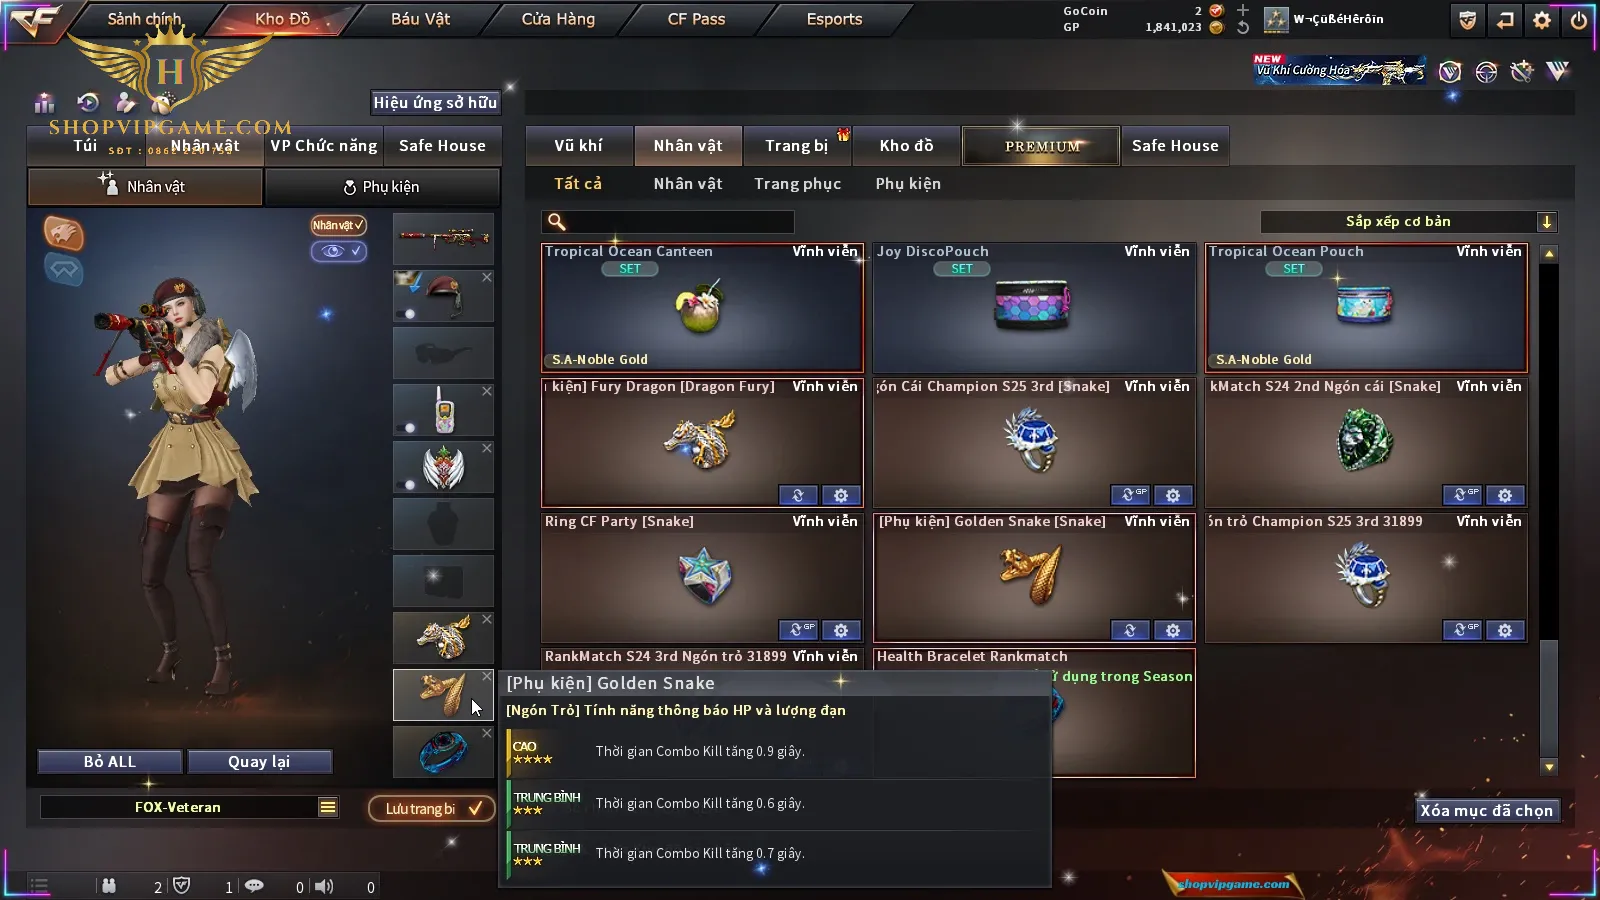This screenshot has width=1600, height=900.
Task: Click the sound speaker icon in status bar
Action: [324, 886]
